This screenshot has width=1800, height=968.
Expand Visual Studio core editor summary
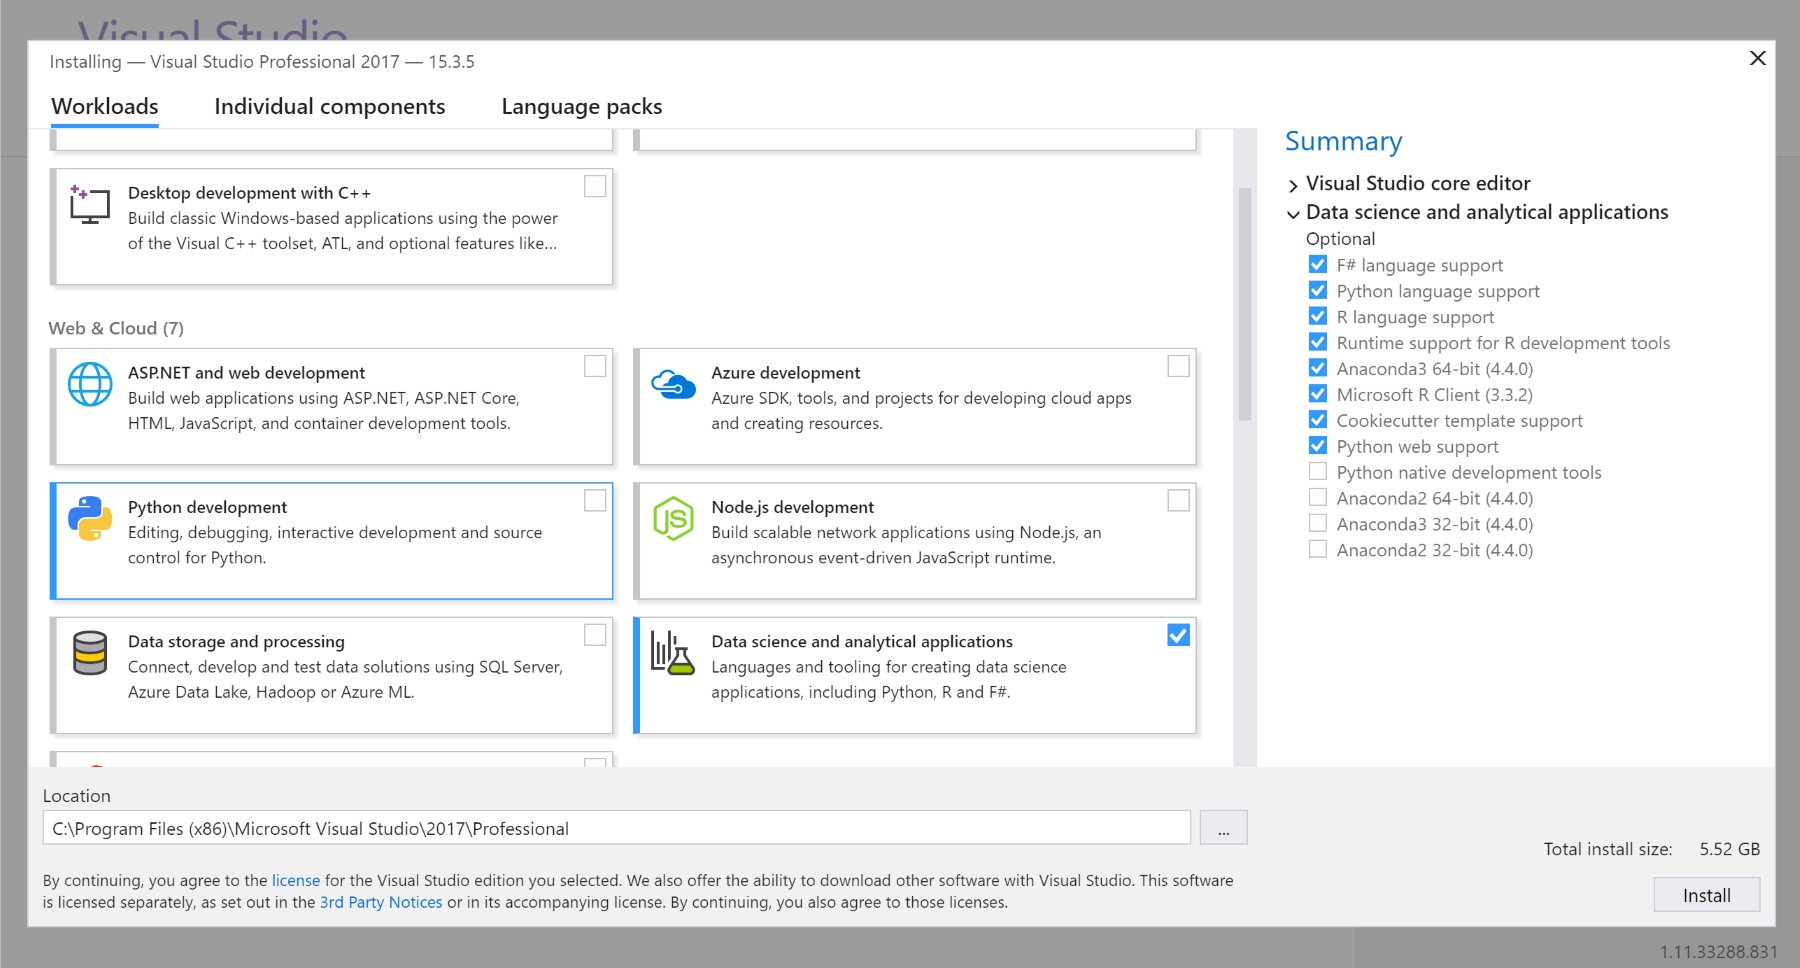coord(1293,185)
